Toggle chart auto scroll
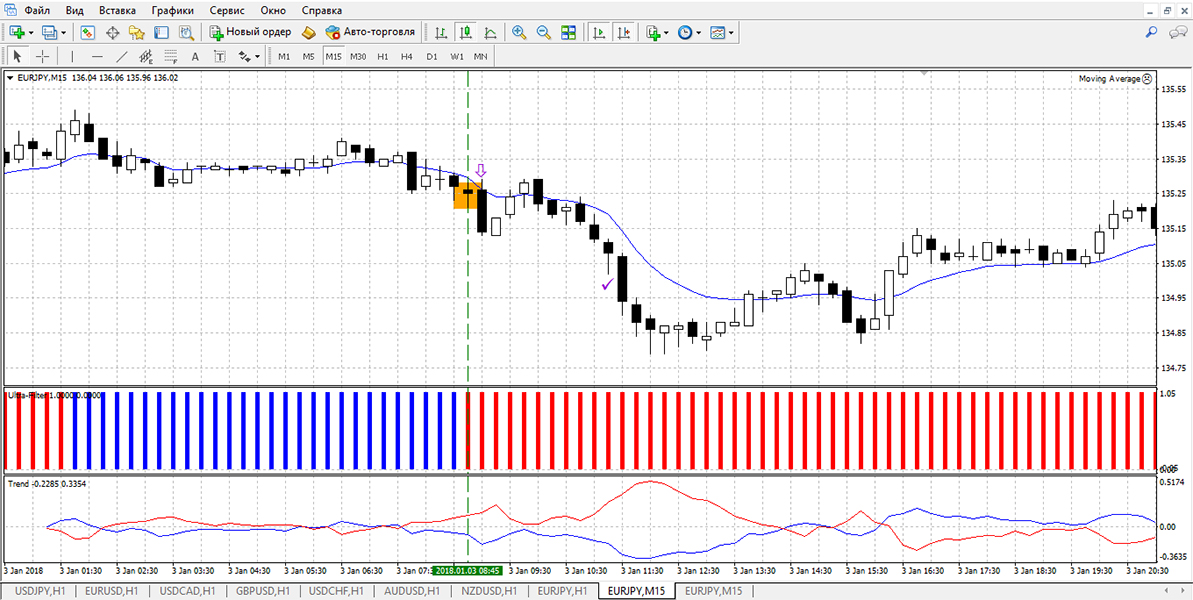 600,33
